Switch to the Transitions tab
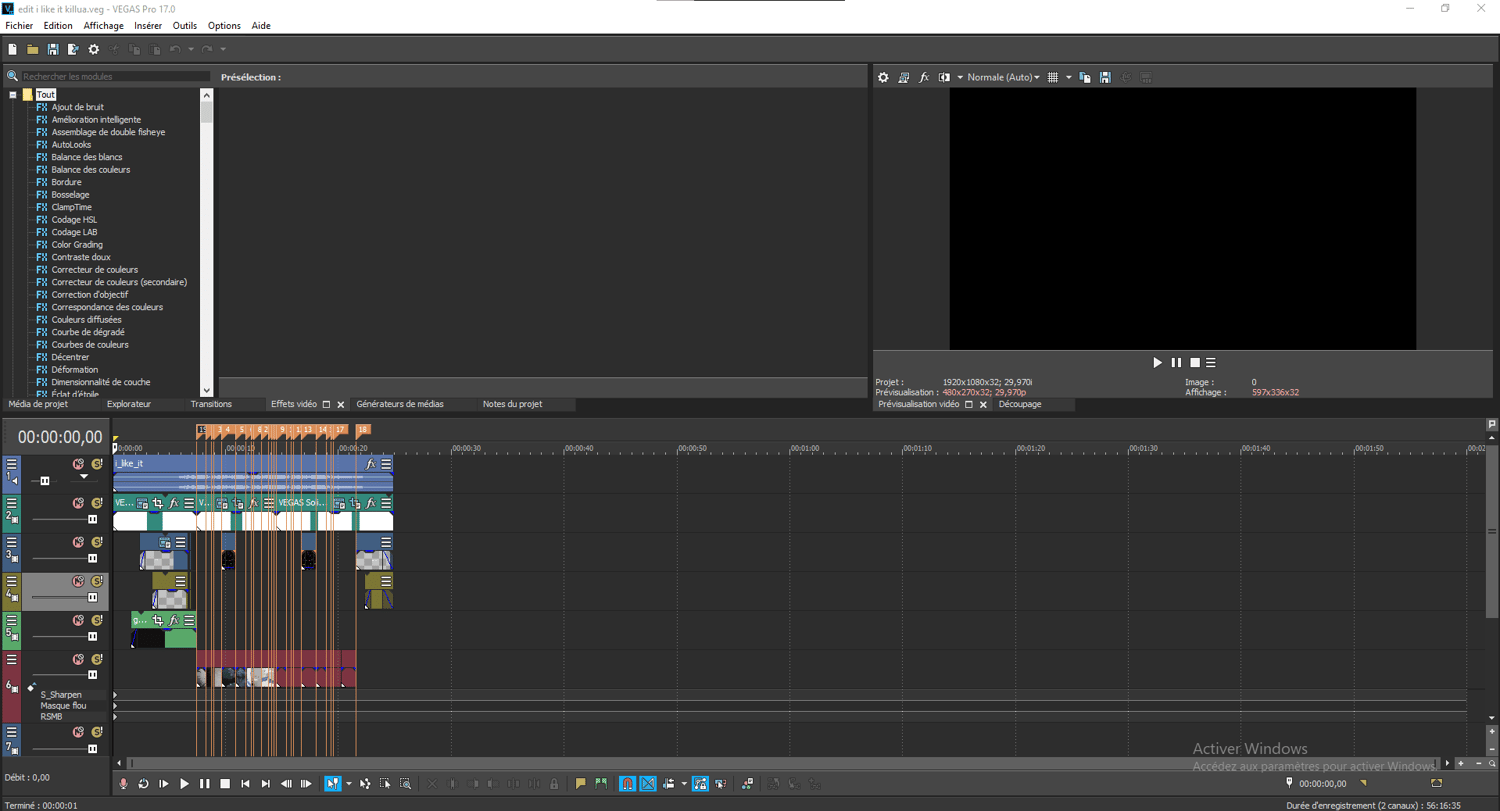The image size is (1500, 811). click(211, 404)
